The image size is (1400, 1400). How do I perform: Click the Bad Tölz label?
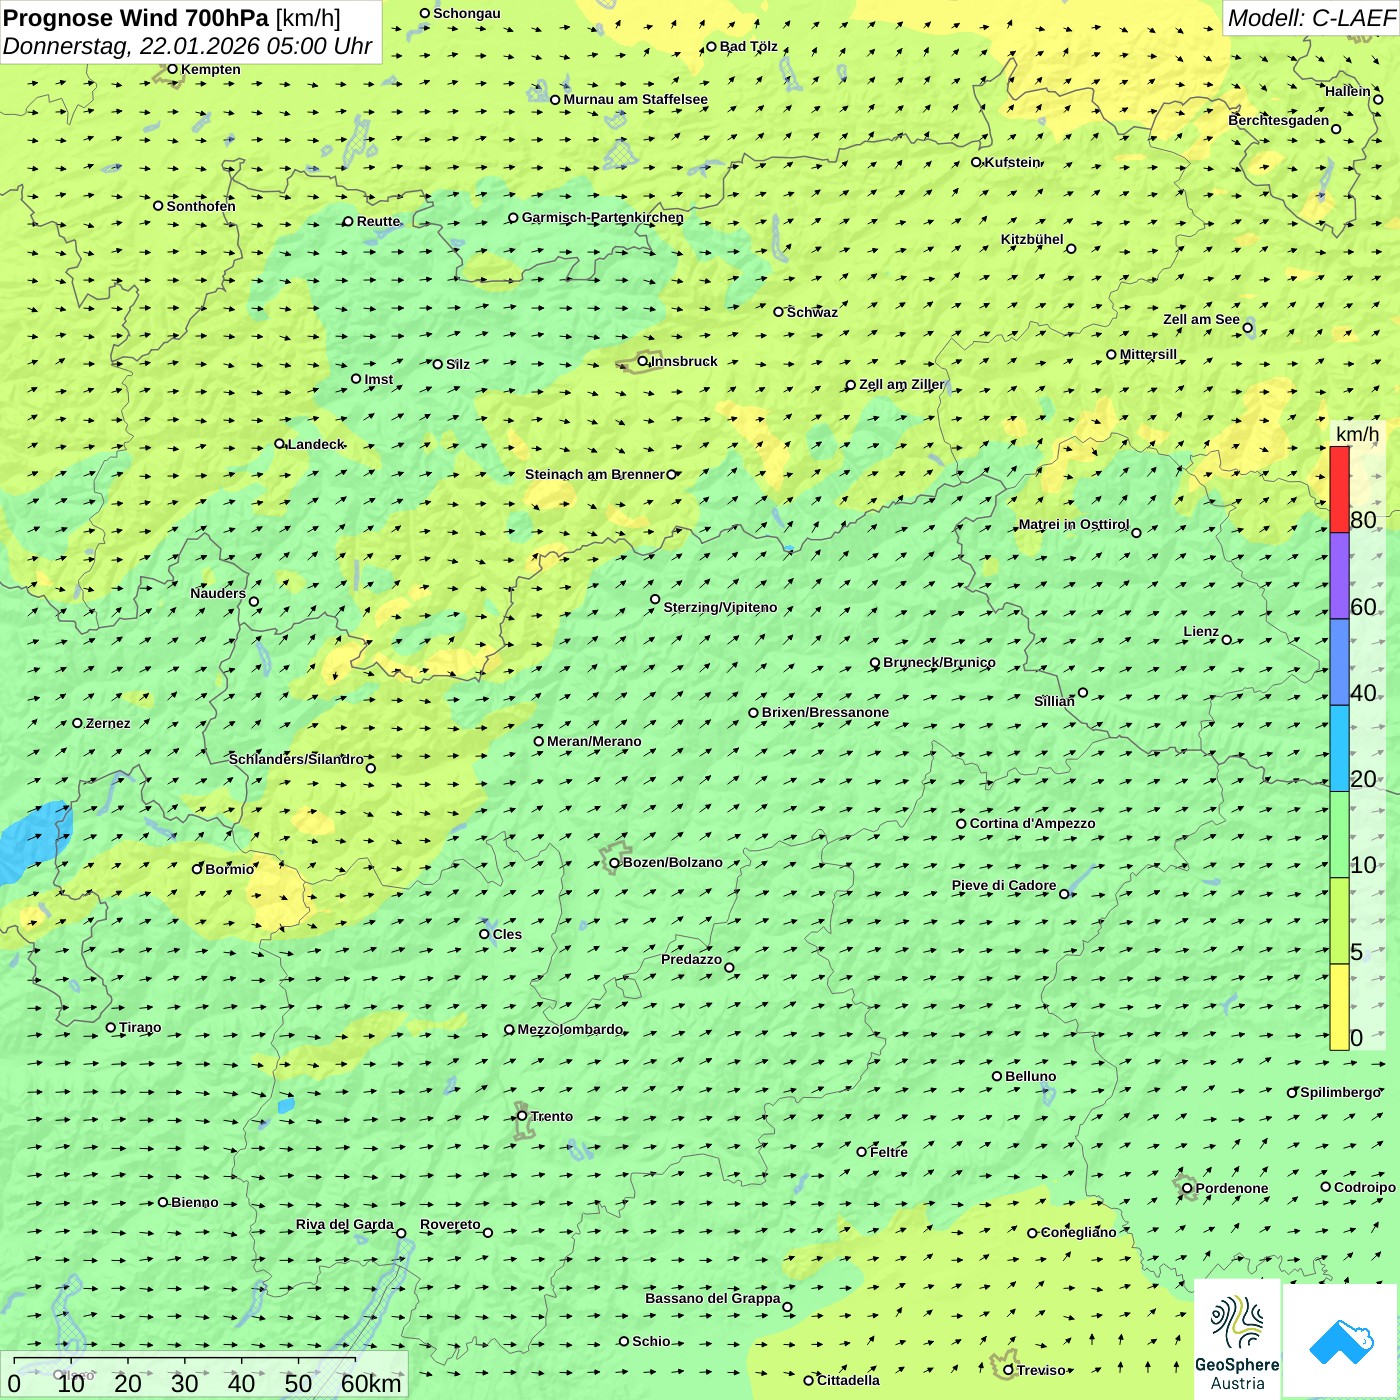click(748, 46)
